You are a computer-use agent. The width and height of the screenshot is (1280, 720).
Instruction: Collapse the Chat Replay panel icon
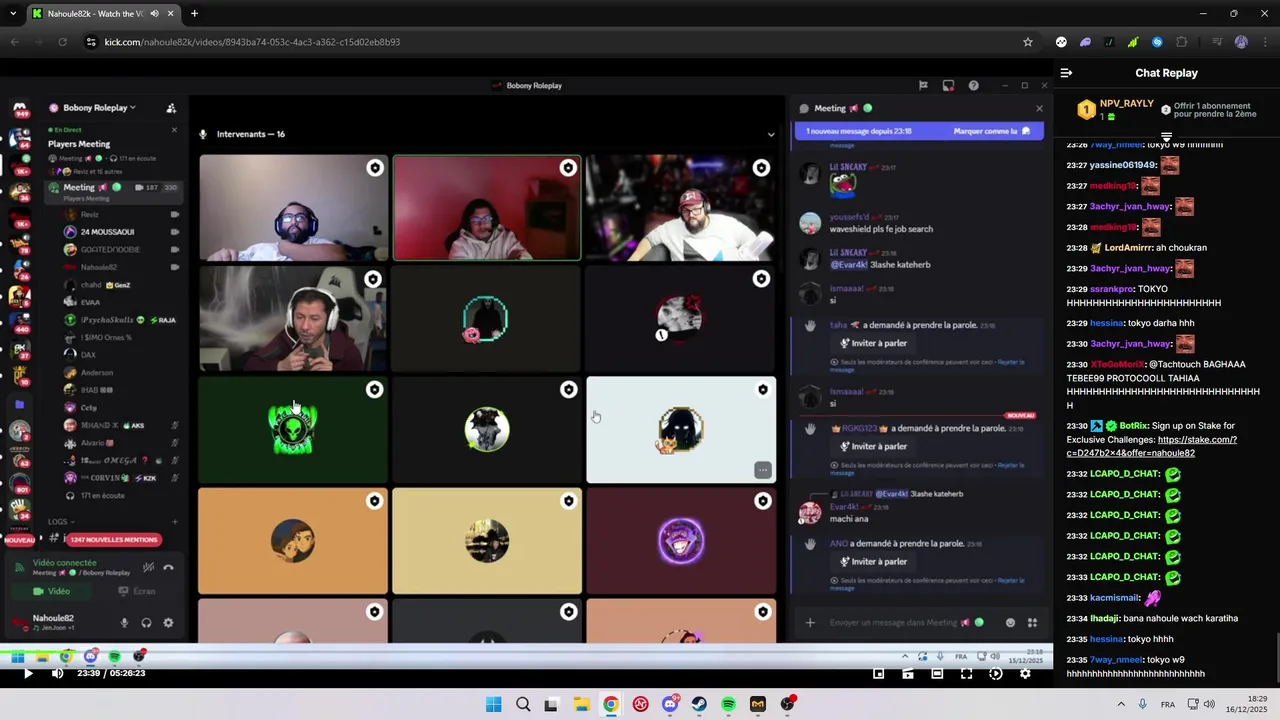click(x=1066, y=73)
